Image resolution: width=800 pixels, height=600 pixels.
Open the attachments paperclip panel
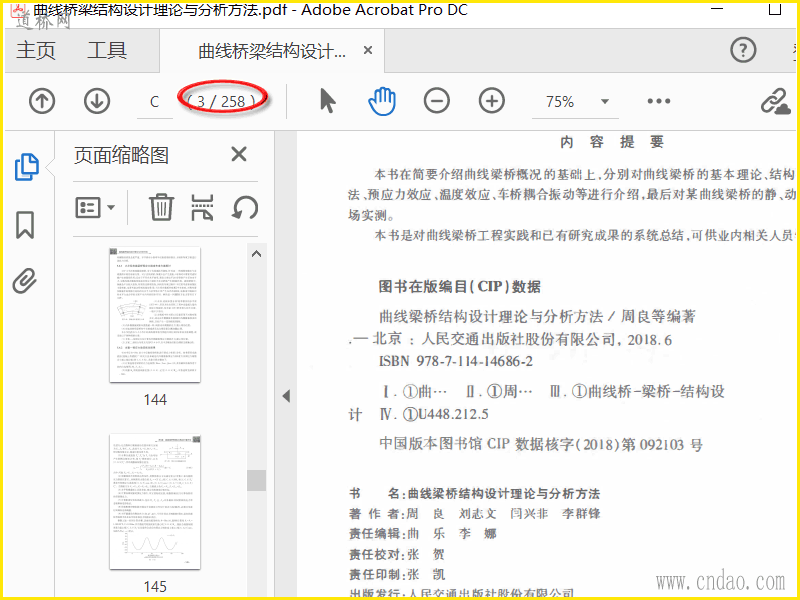tap(25, 281)
